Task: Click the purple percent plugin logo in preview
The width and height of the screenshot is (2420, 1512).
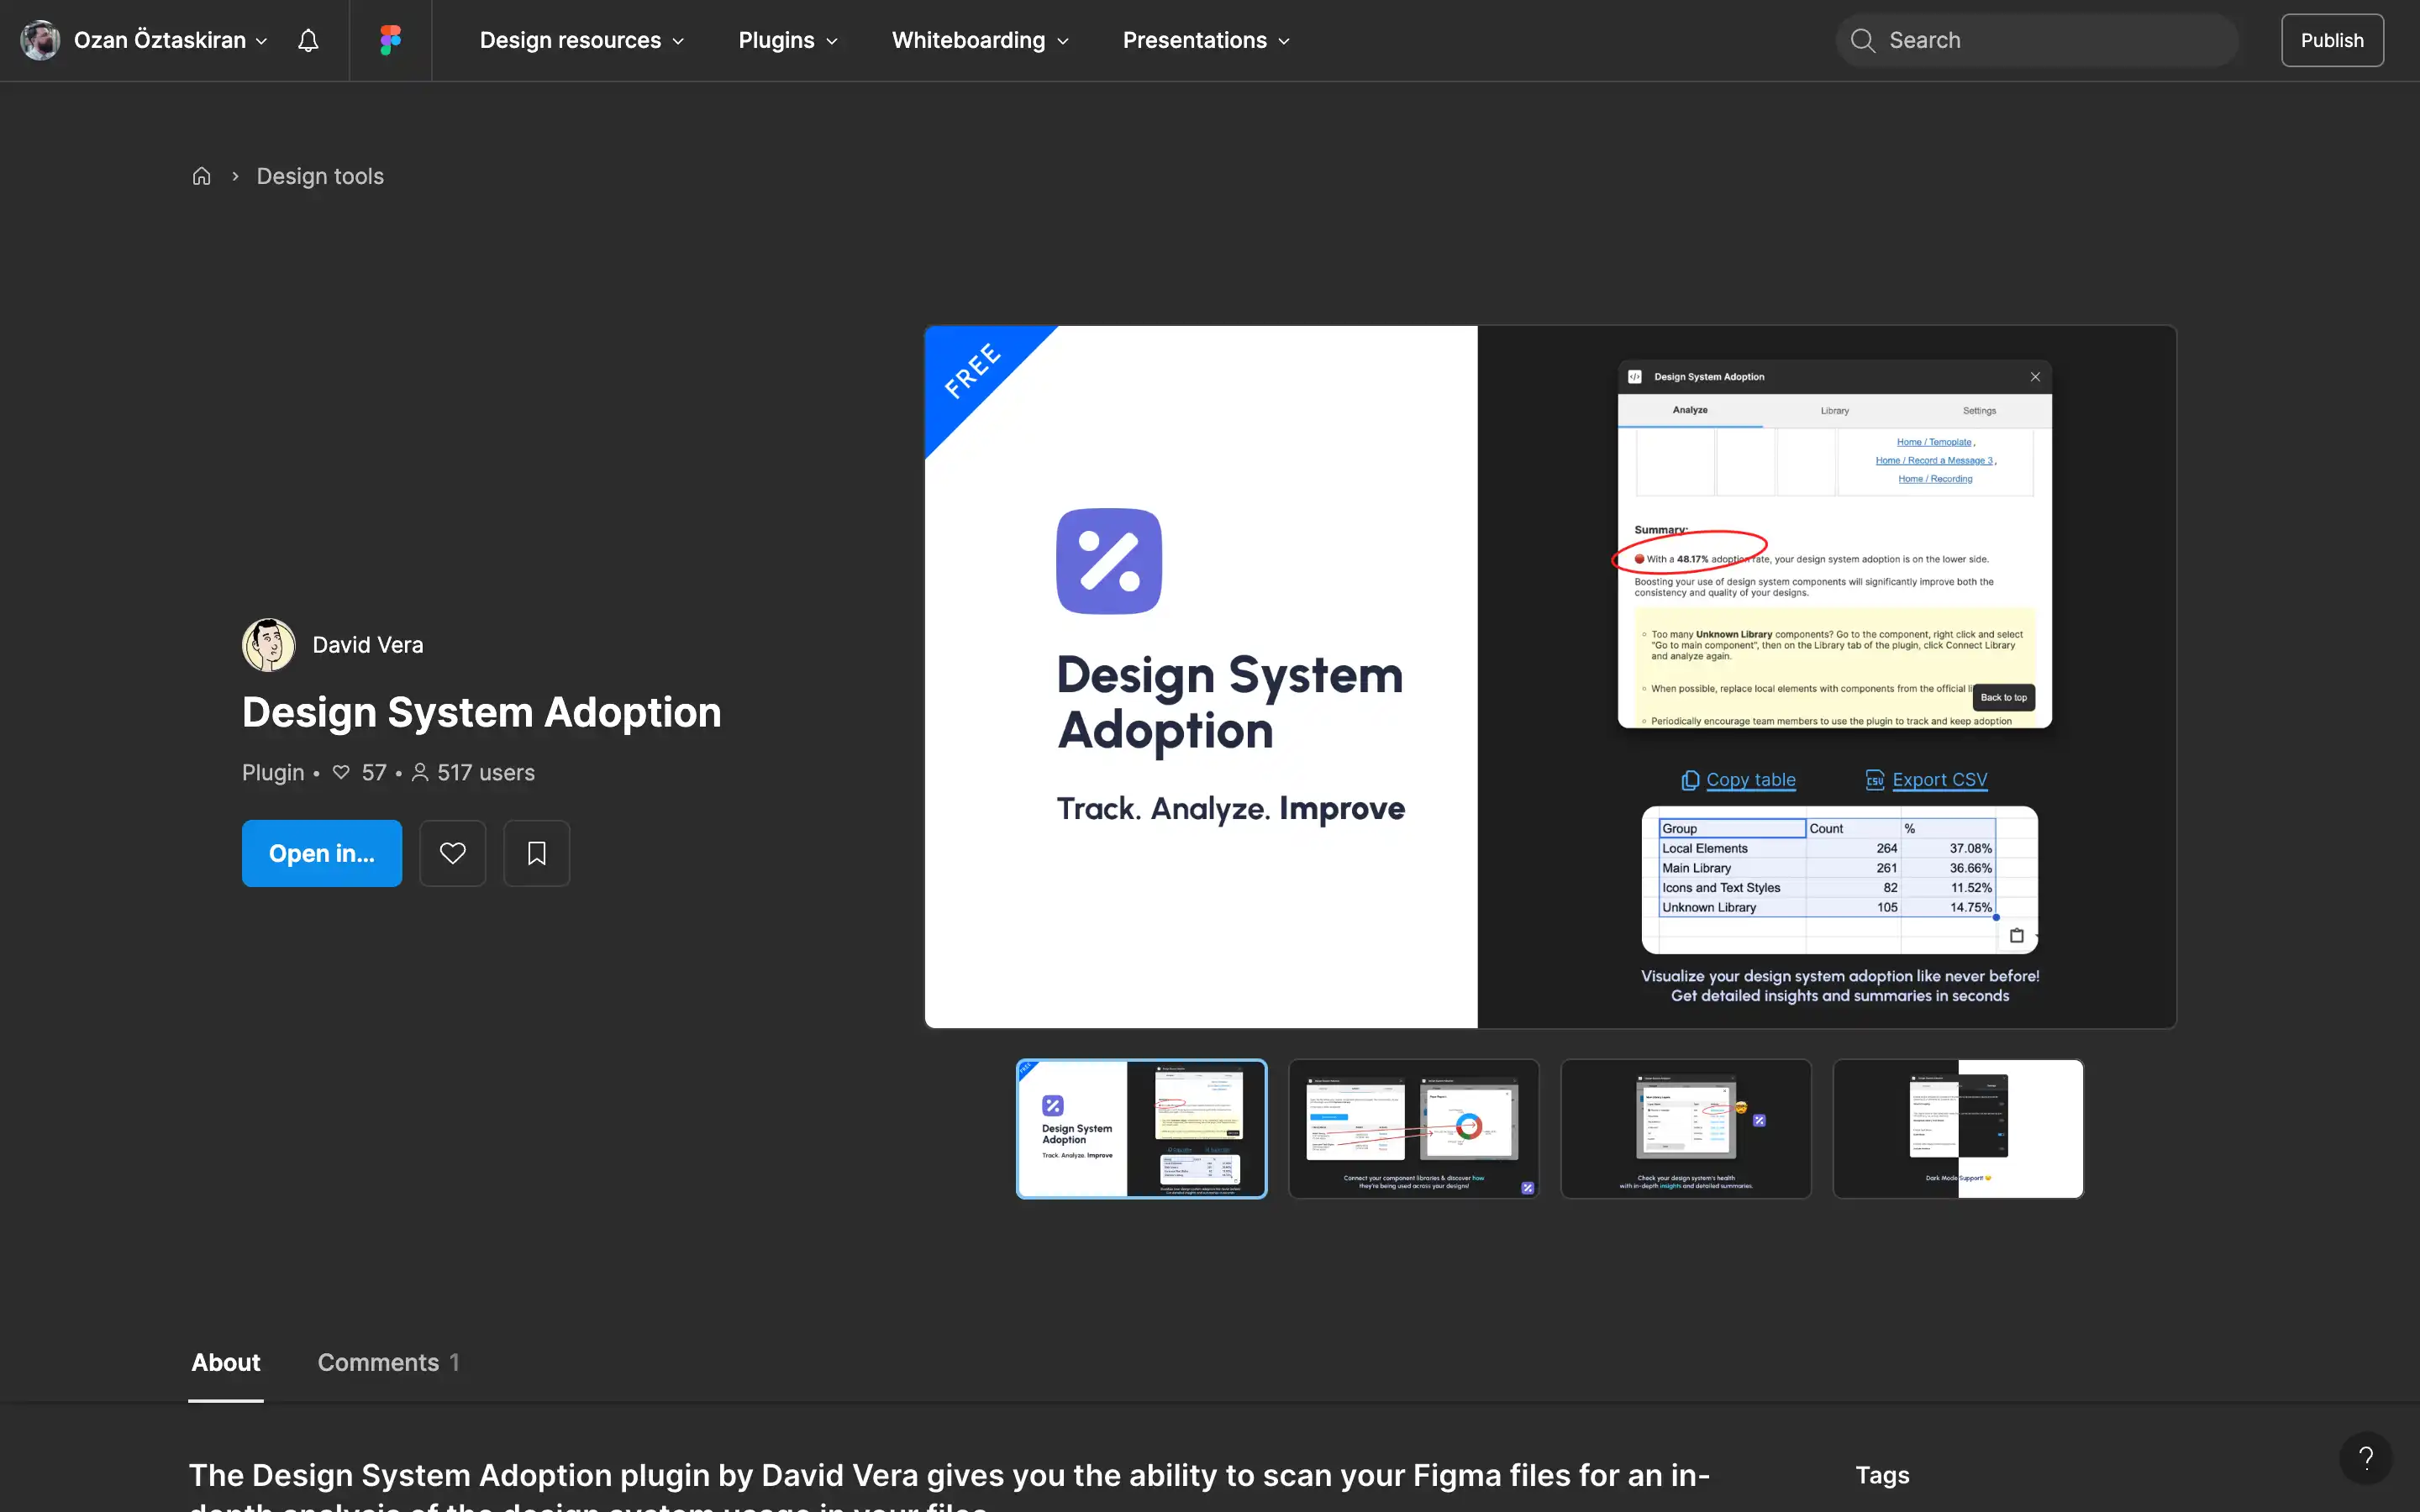Action: (x=1108, y=561)
